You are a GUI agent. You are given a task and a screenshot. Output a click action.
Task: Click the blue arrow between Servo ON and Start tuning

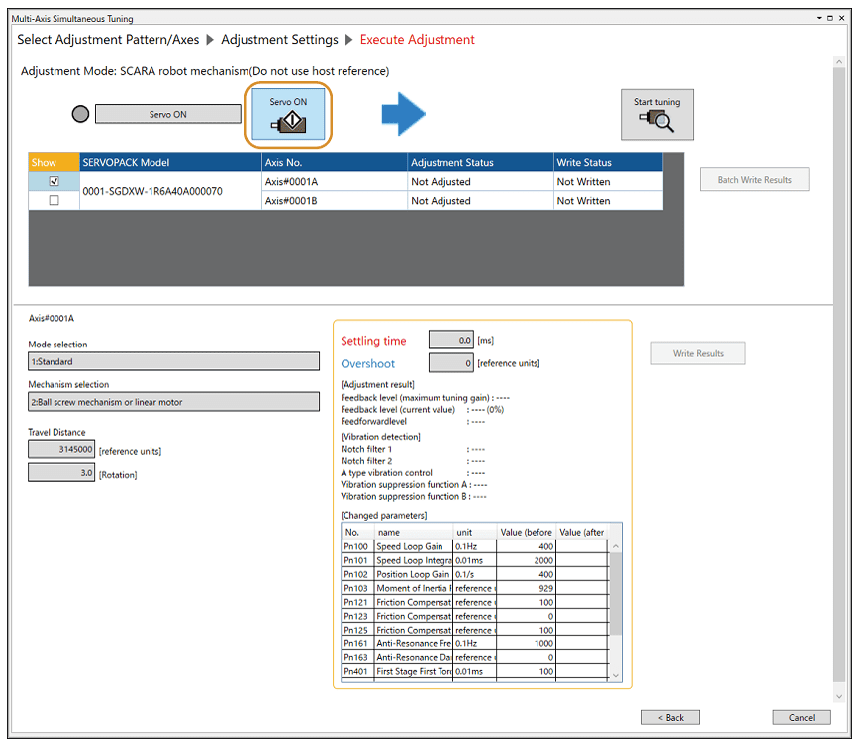pyautogui.click(x=403, y=115)
